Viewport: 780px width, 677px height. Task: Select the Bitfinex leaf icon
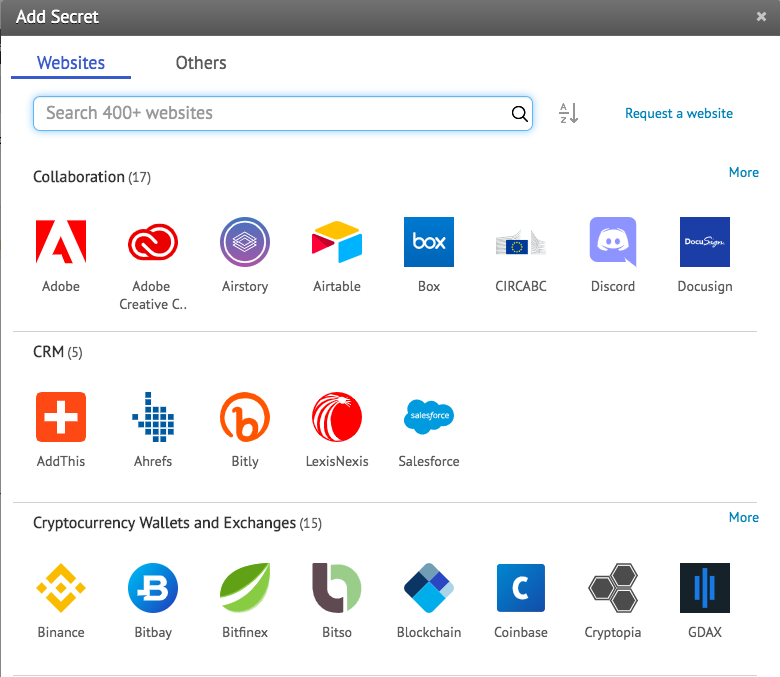245,588
